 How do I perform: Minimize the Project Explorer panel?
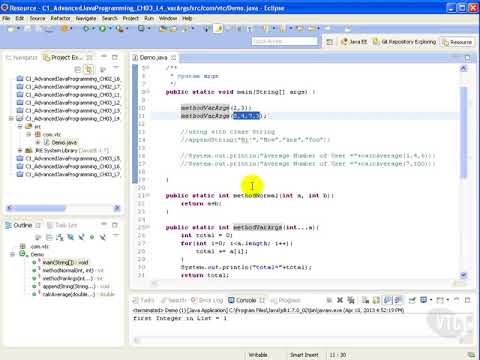(104, 57)
